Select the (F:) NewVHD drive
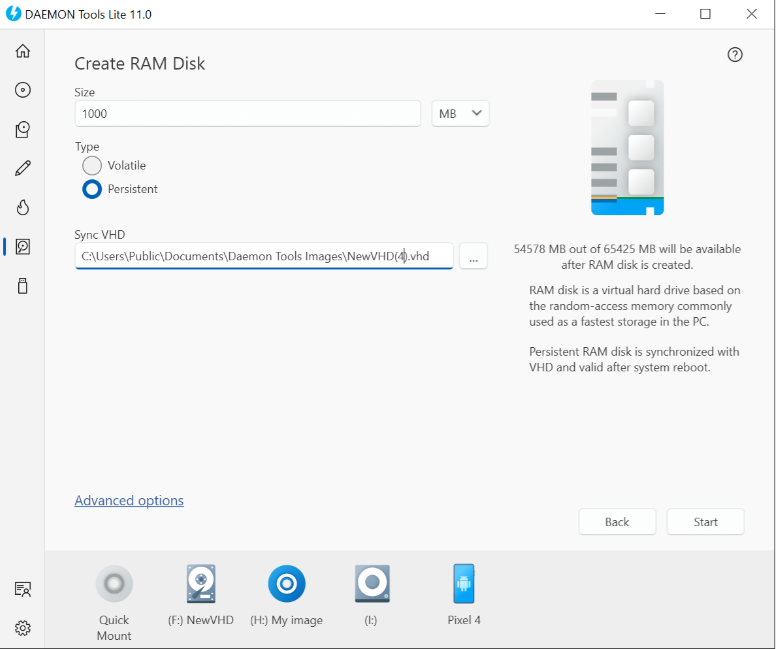The width and height of the screenshot is (776, 649). click(201, 584)
